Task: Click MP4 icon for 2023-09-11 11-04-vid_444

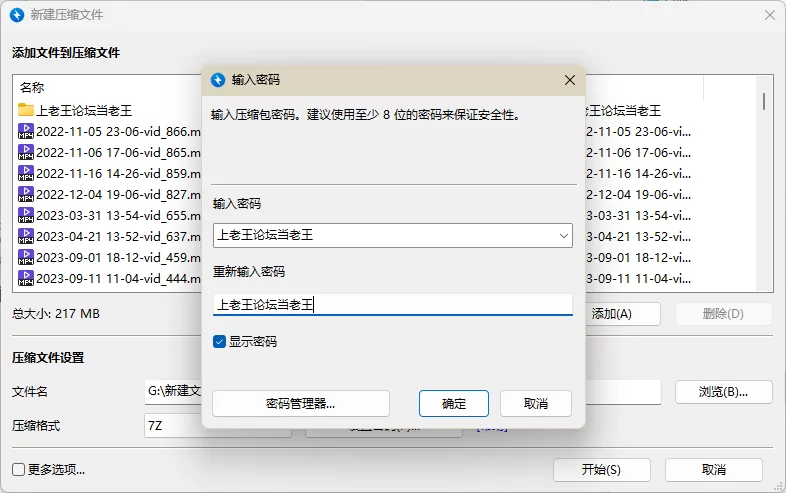Action: click(x=26, y=279)
